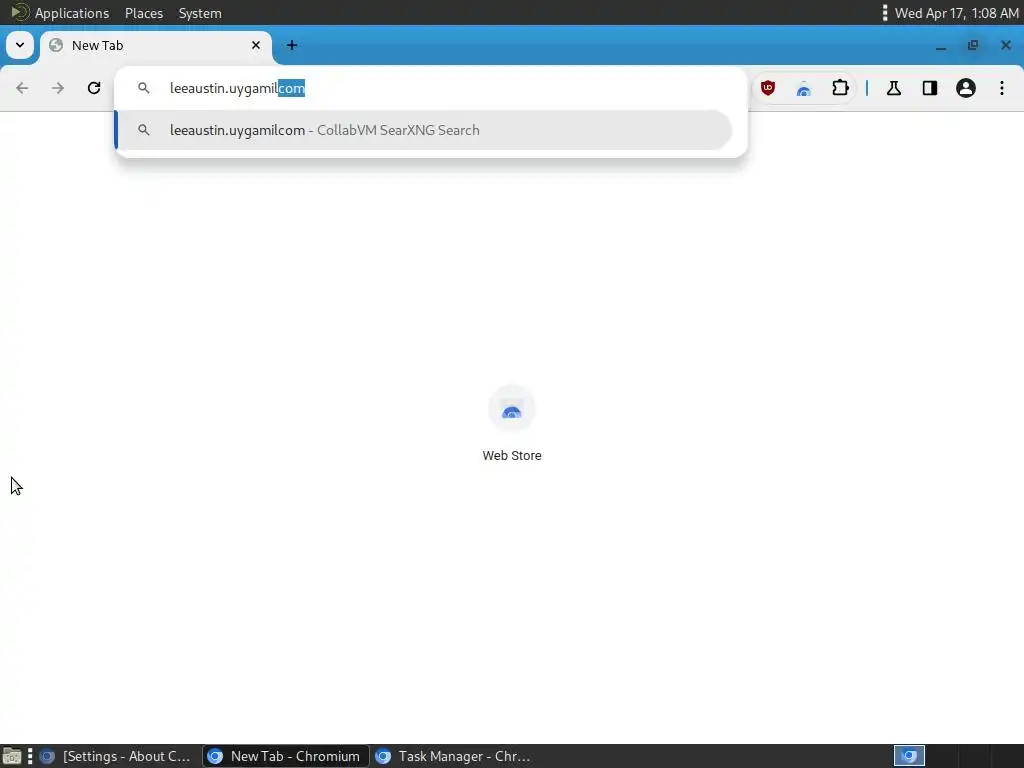Restore the Chromium window size
The width and height of the screenshot is (1024, 768).
pyautogui.click(x=973, y=45)
